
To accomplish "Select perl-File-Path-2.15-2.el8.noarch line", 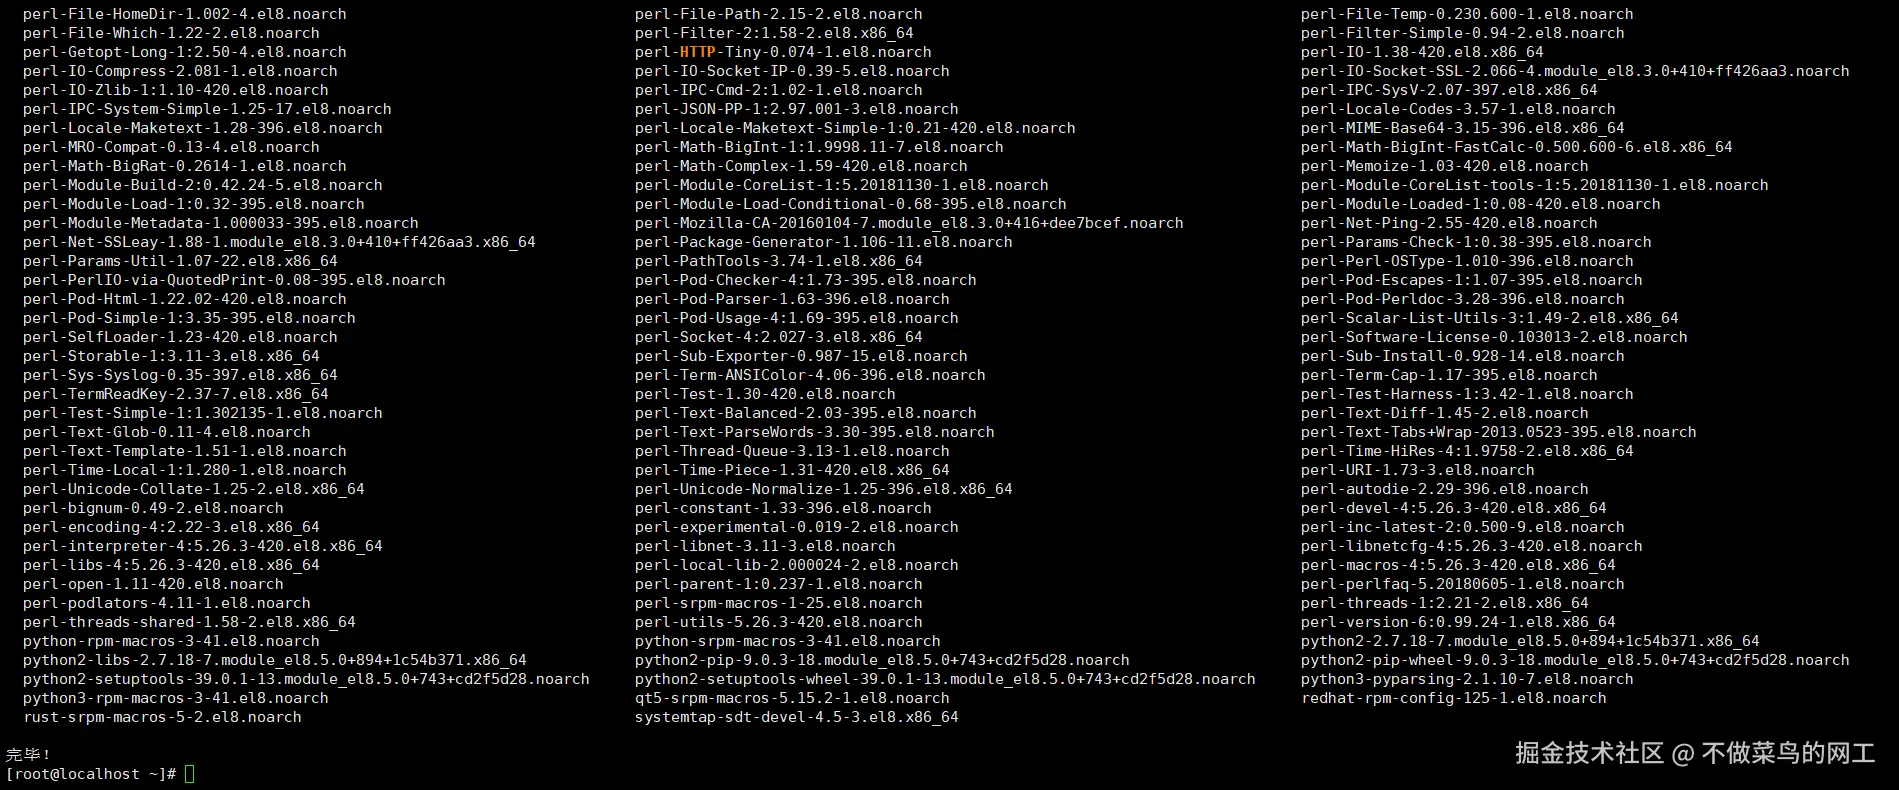I will [x=779, y=14].
